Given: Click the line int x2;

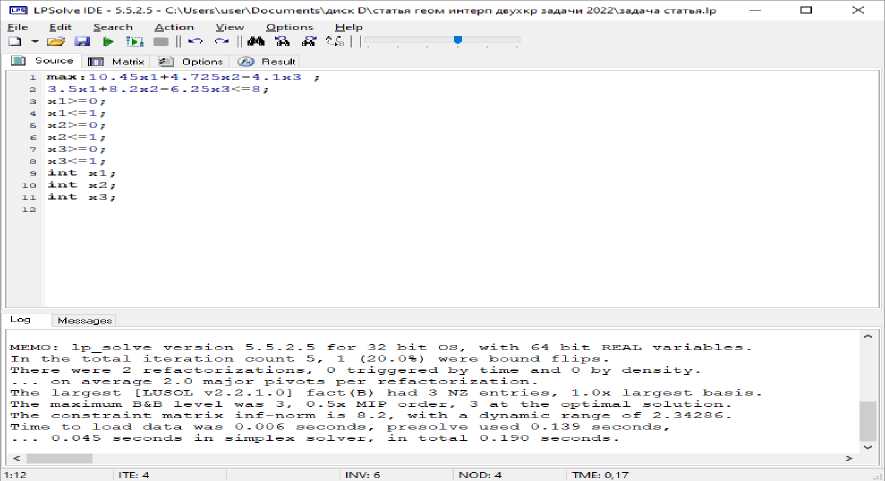Looking at the screenshot, I should tap(81, 185).
